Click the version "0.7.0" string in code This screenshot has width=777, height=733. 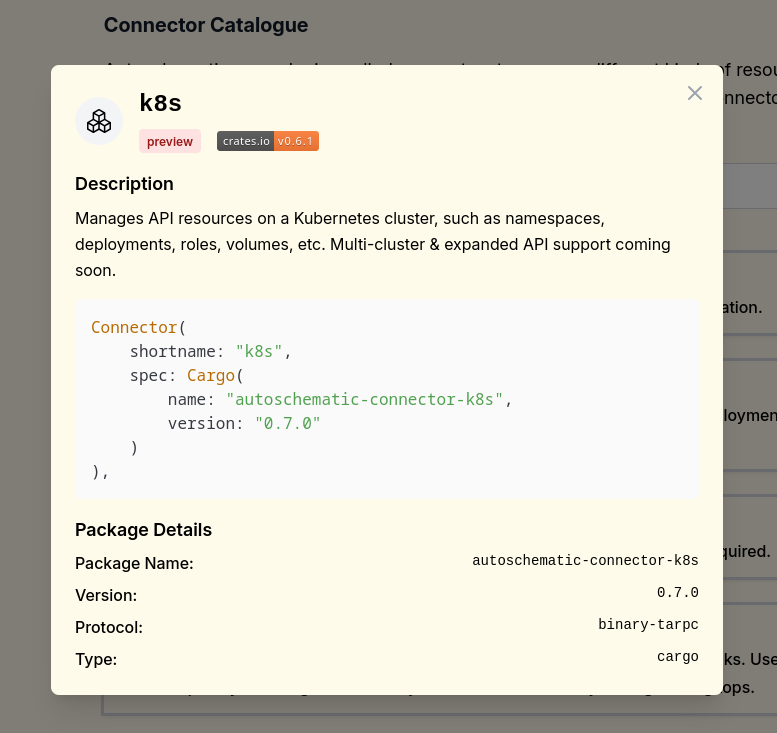[x=287, y=423]
